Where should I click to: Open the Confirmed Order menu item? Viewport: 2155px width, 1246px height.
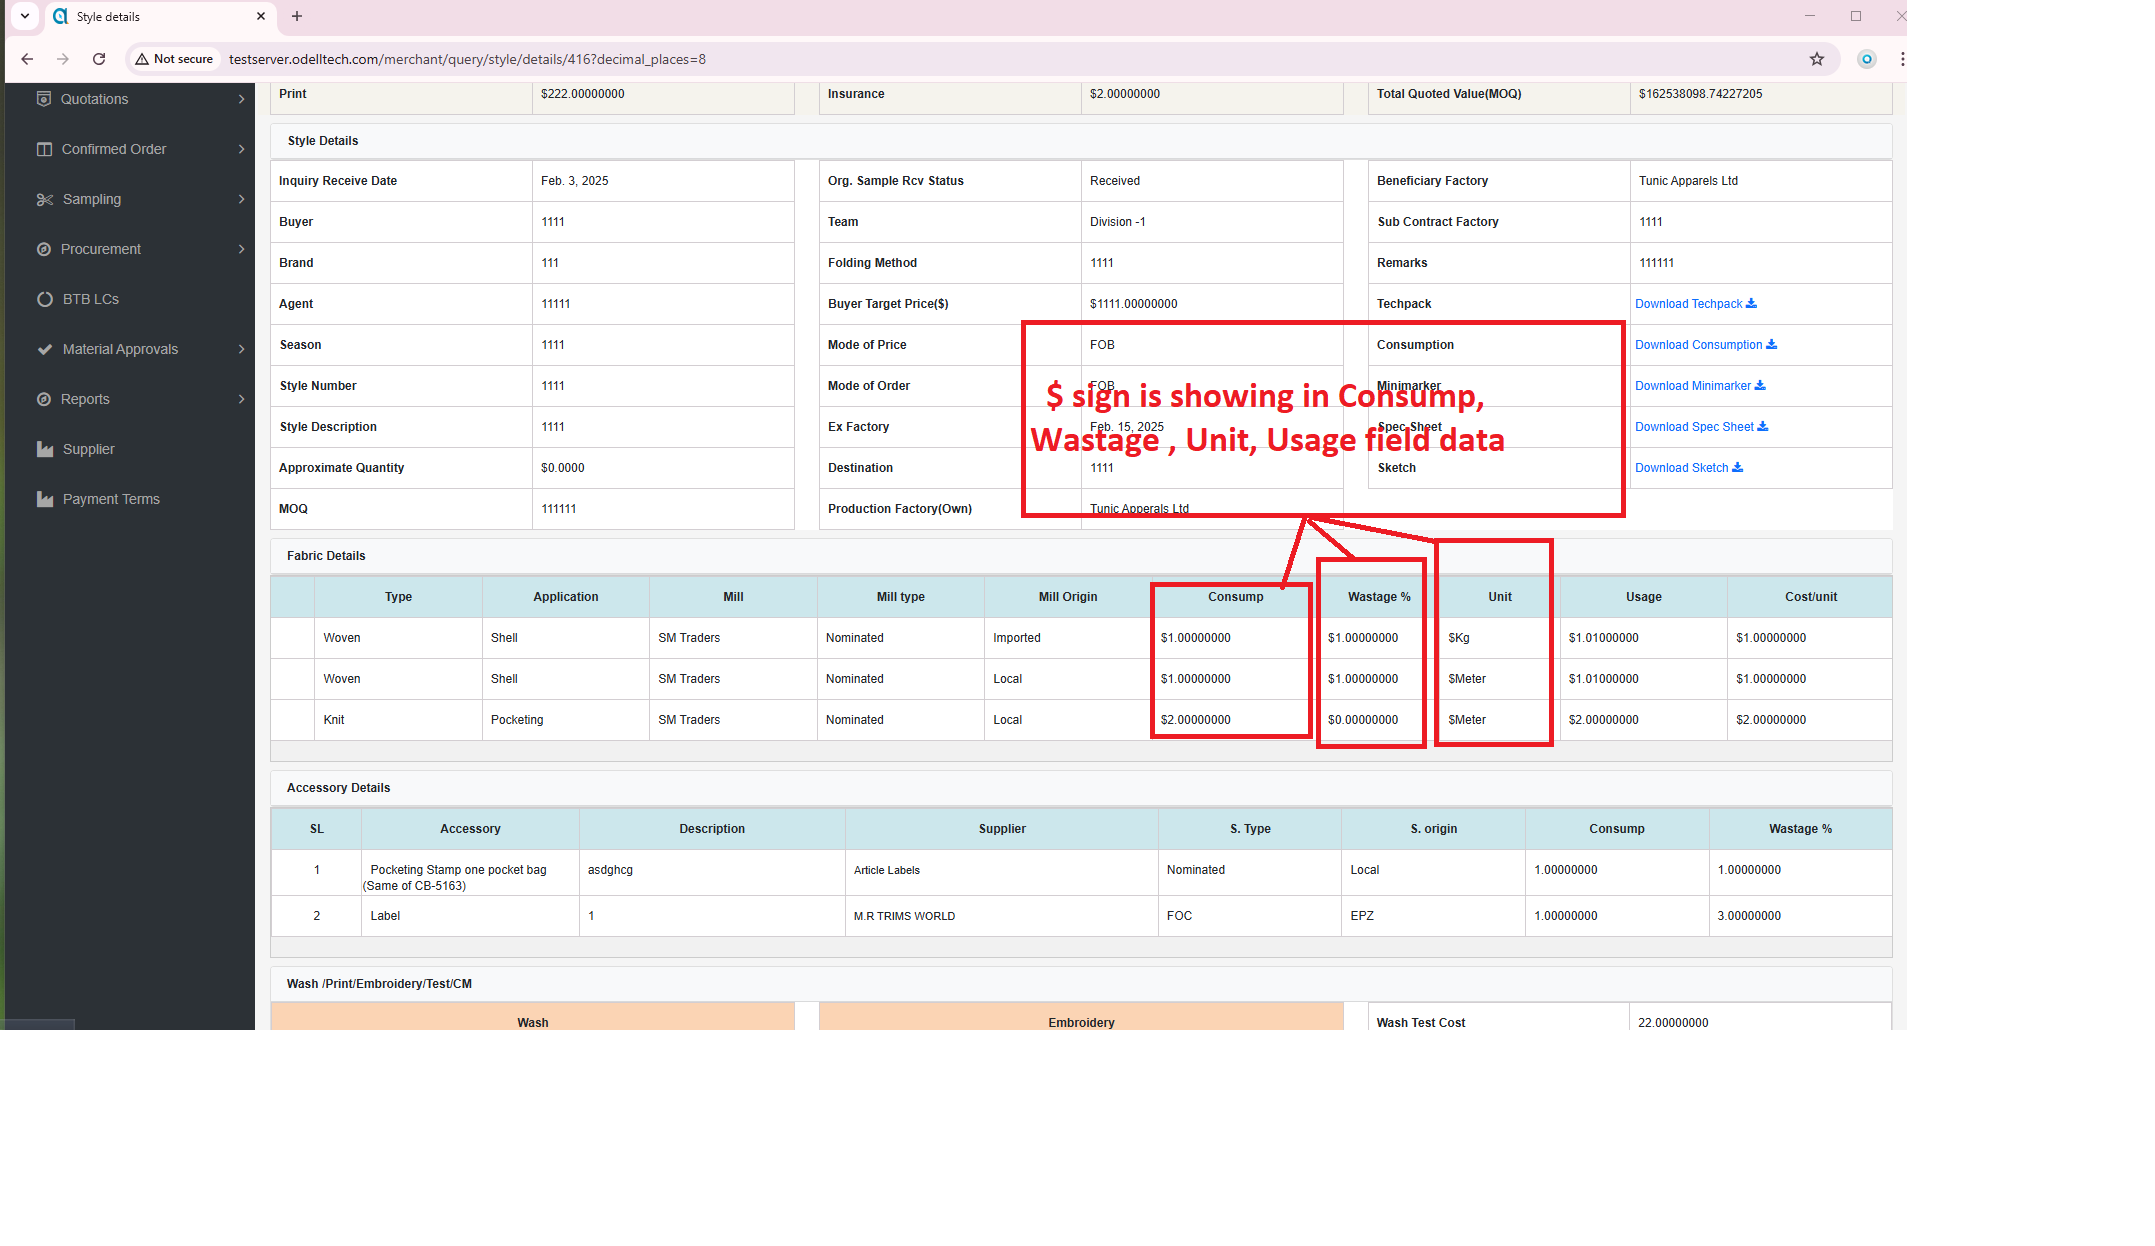[130, 149]
